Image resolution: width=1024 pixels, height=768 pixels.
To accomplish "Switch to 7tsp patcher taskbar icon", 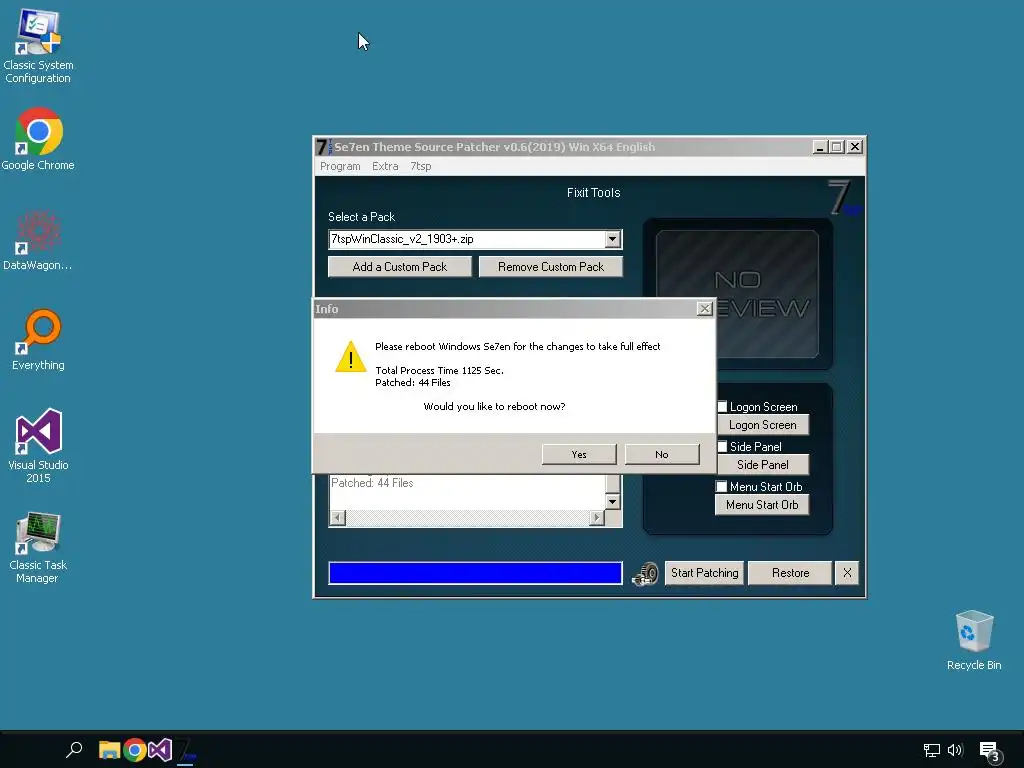I will point(185,750).
